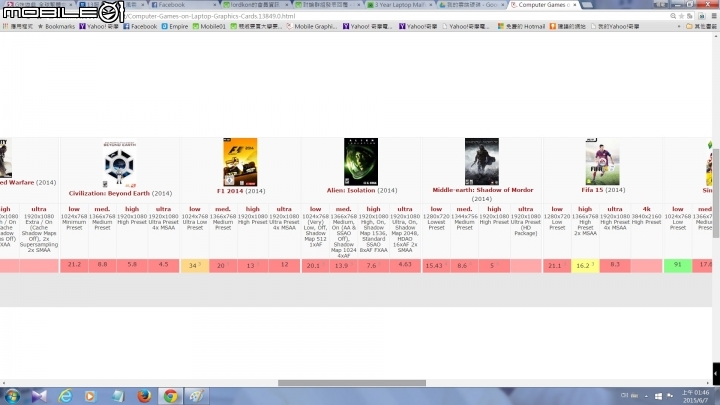Click the 8.3 Fifa 15 ultra cell

coord(615,265)
